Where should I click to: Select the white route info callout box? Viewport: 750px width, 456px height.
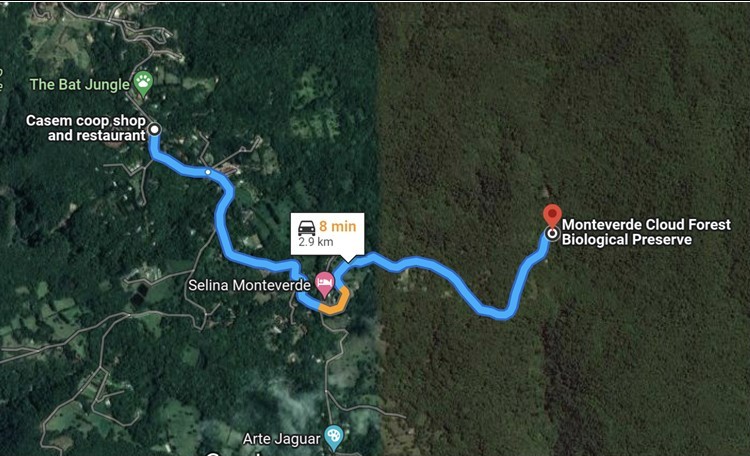328,234
